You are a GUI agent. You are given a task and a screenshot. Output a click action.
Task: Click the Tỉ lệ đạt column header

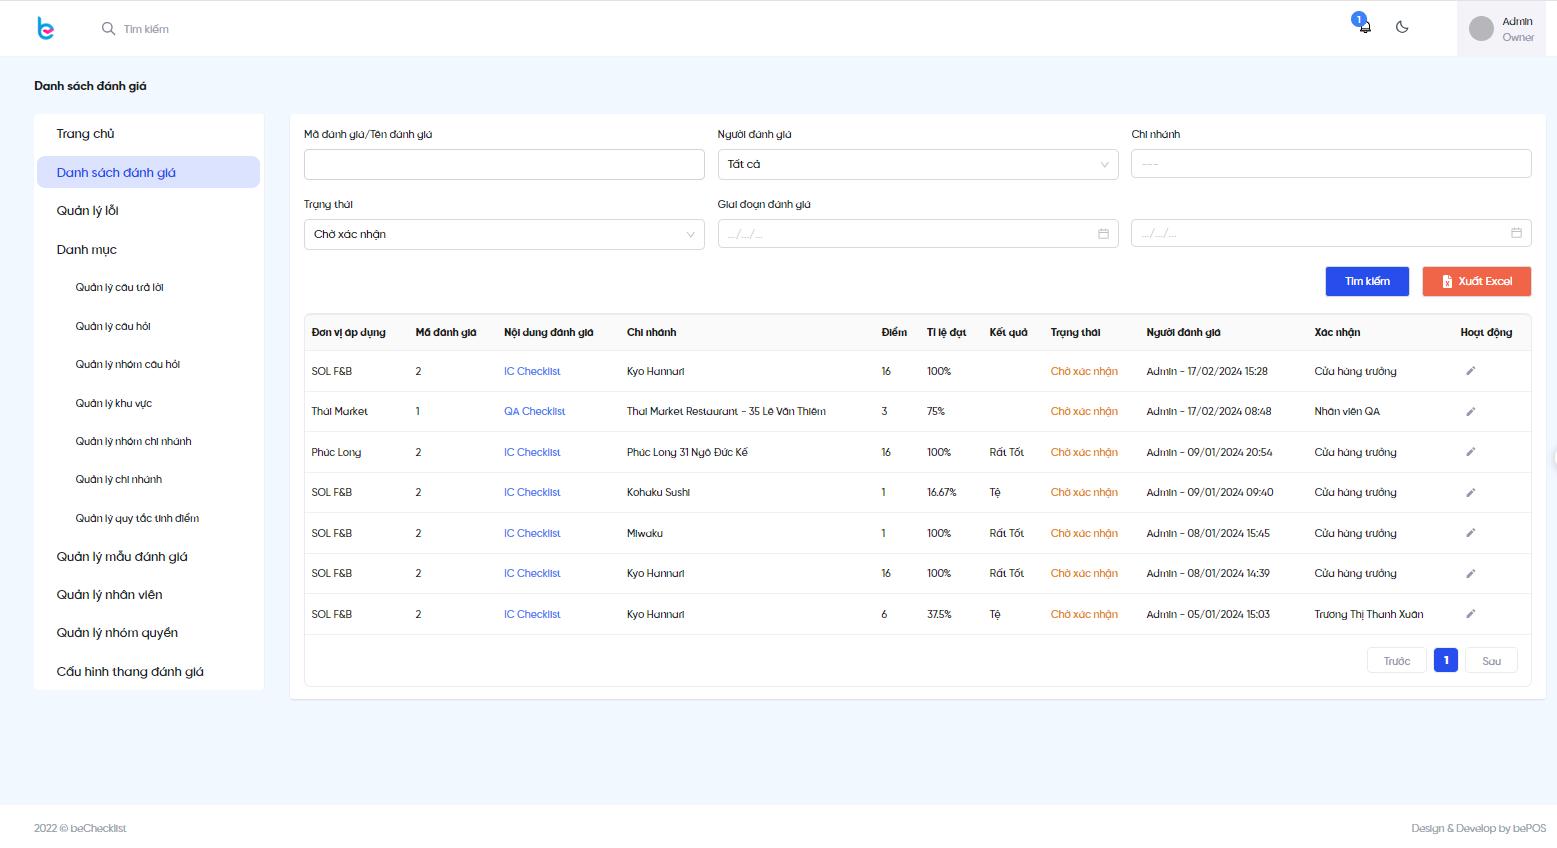pyautogui.click(x=946, y=332)
